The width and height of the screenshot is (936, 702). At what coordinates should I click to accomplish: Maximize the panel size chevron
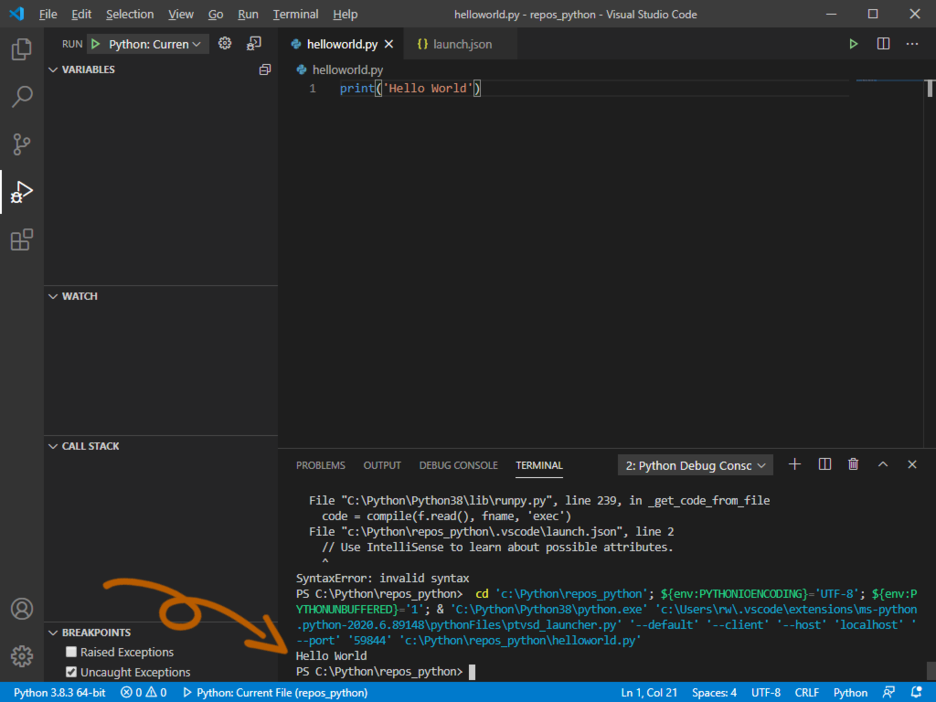click(883, 464)
